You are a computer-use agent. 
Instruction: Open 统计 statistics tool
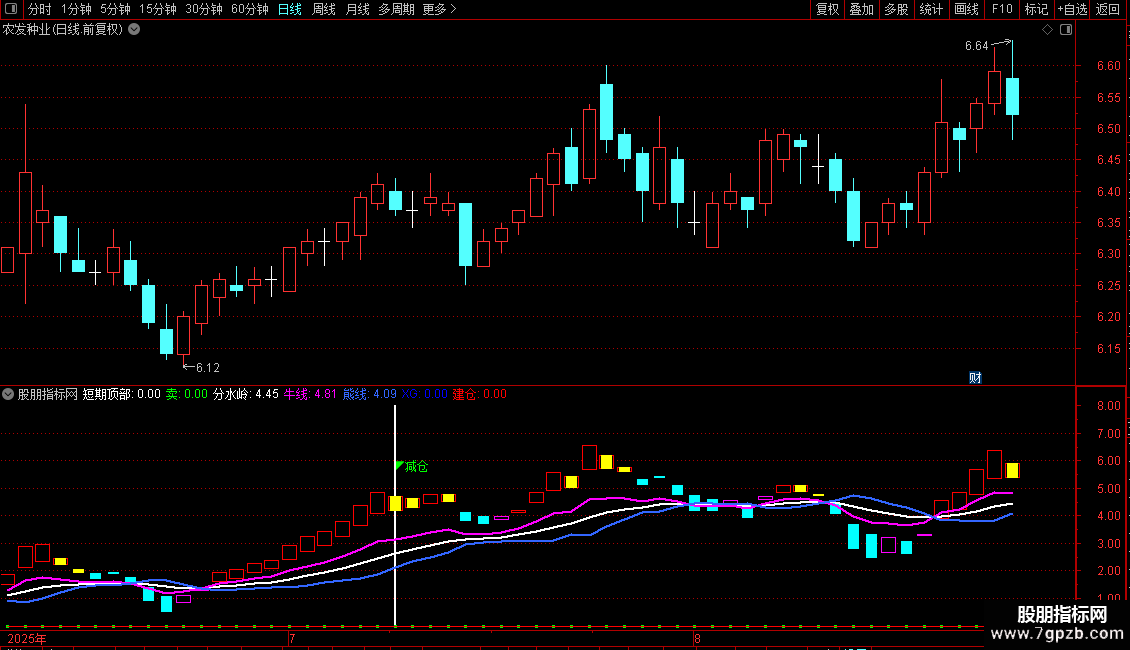(x=931, y=9)
